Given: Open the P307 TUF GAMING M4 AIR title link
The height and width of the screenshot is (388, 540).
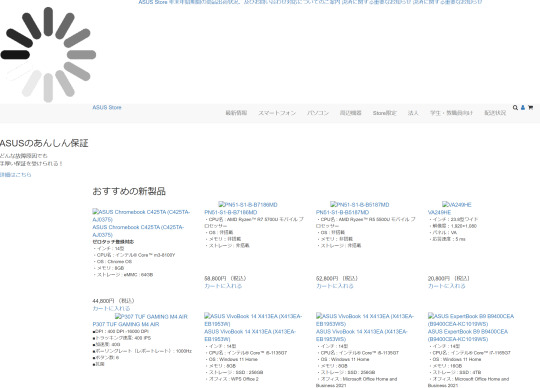Looking at the screenshot, I should pyautogui.click(x=126, y=324).
